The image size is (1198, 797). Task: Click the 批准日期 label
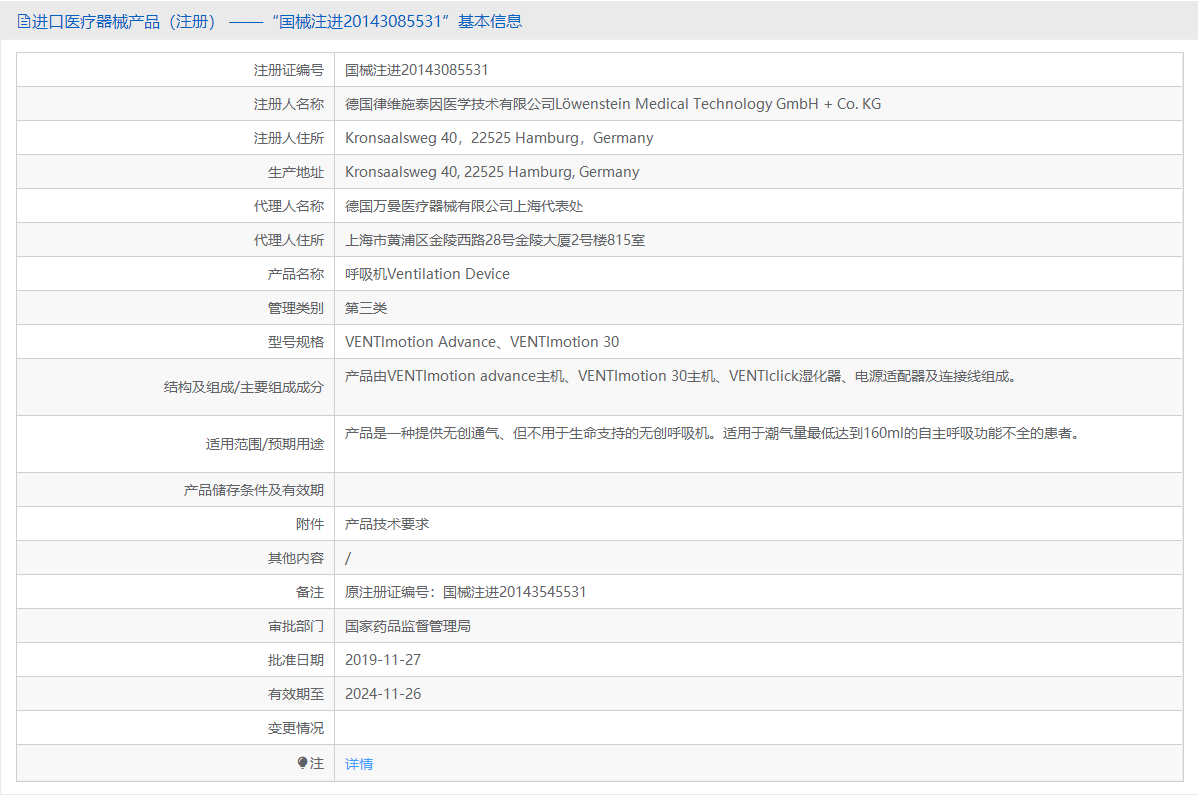tap(296, 659)
